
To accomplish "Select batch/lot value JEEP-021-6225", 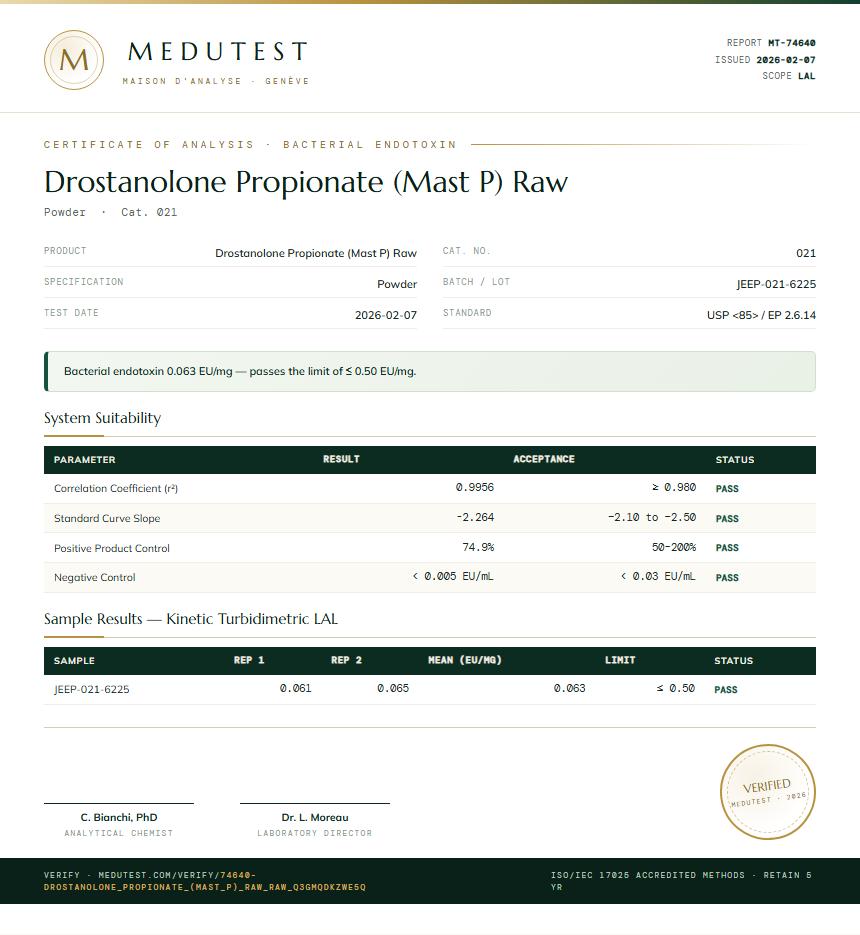I will click(x=776, y=284).
